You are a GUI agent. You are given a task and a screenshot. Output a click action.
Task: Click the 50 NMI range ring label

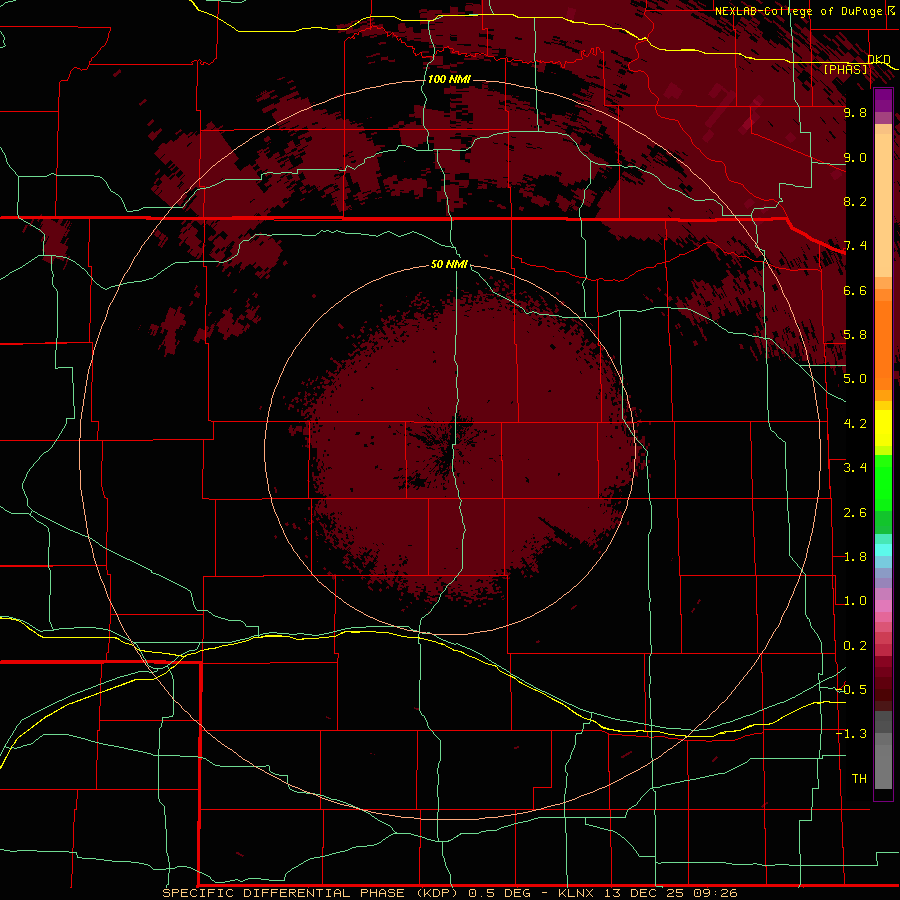click(449, 264)
